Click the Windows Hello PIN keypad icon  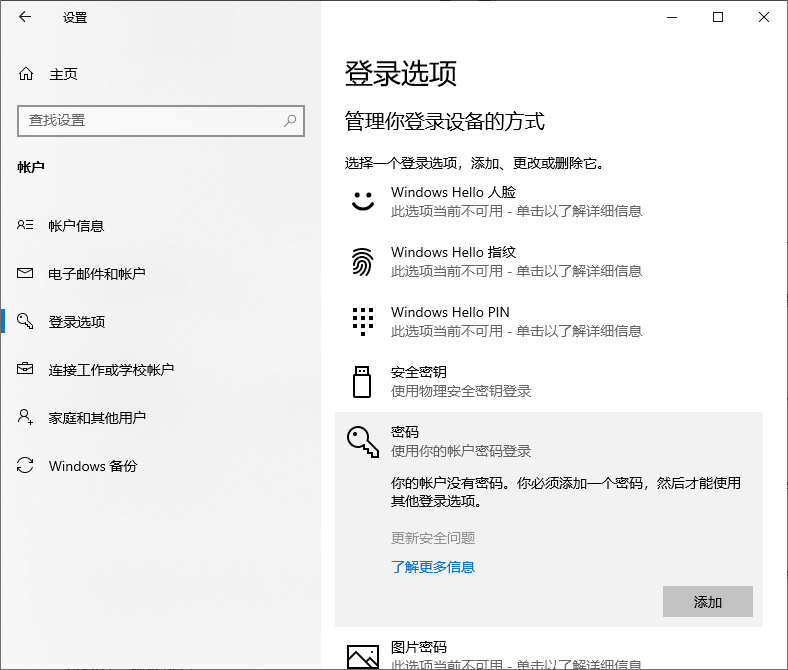(x=363, y=322)
